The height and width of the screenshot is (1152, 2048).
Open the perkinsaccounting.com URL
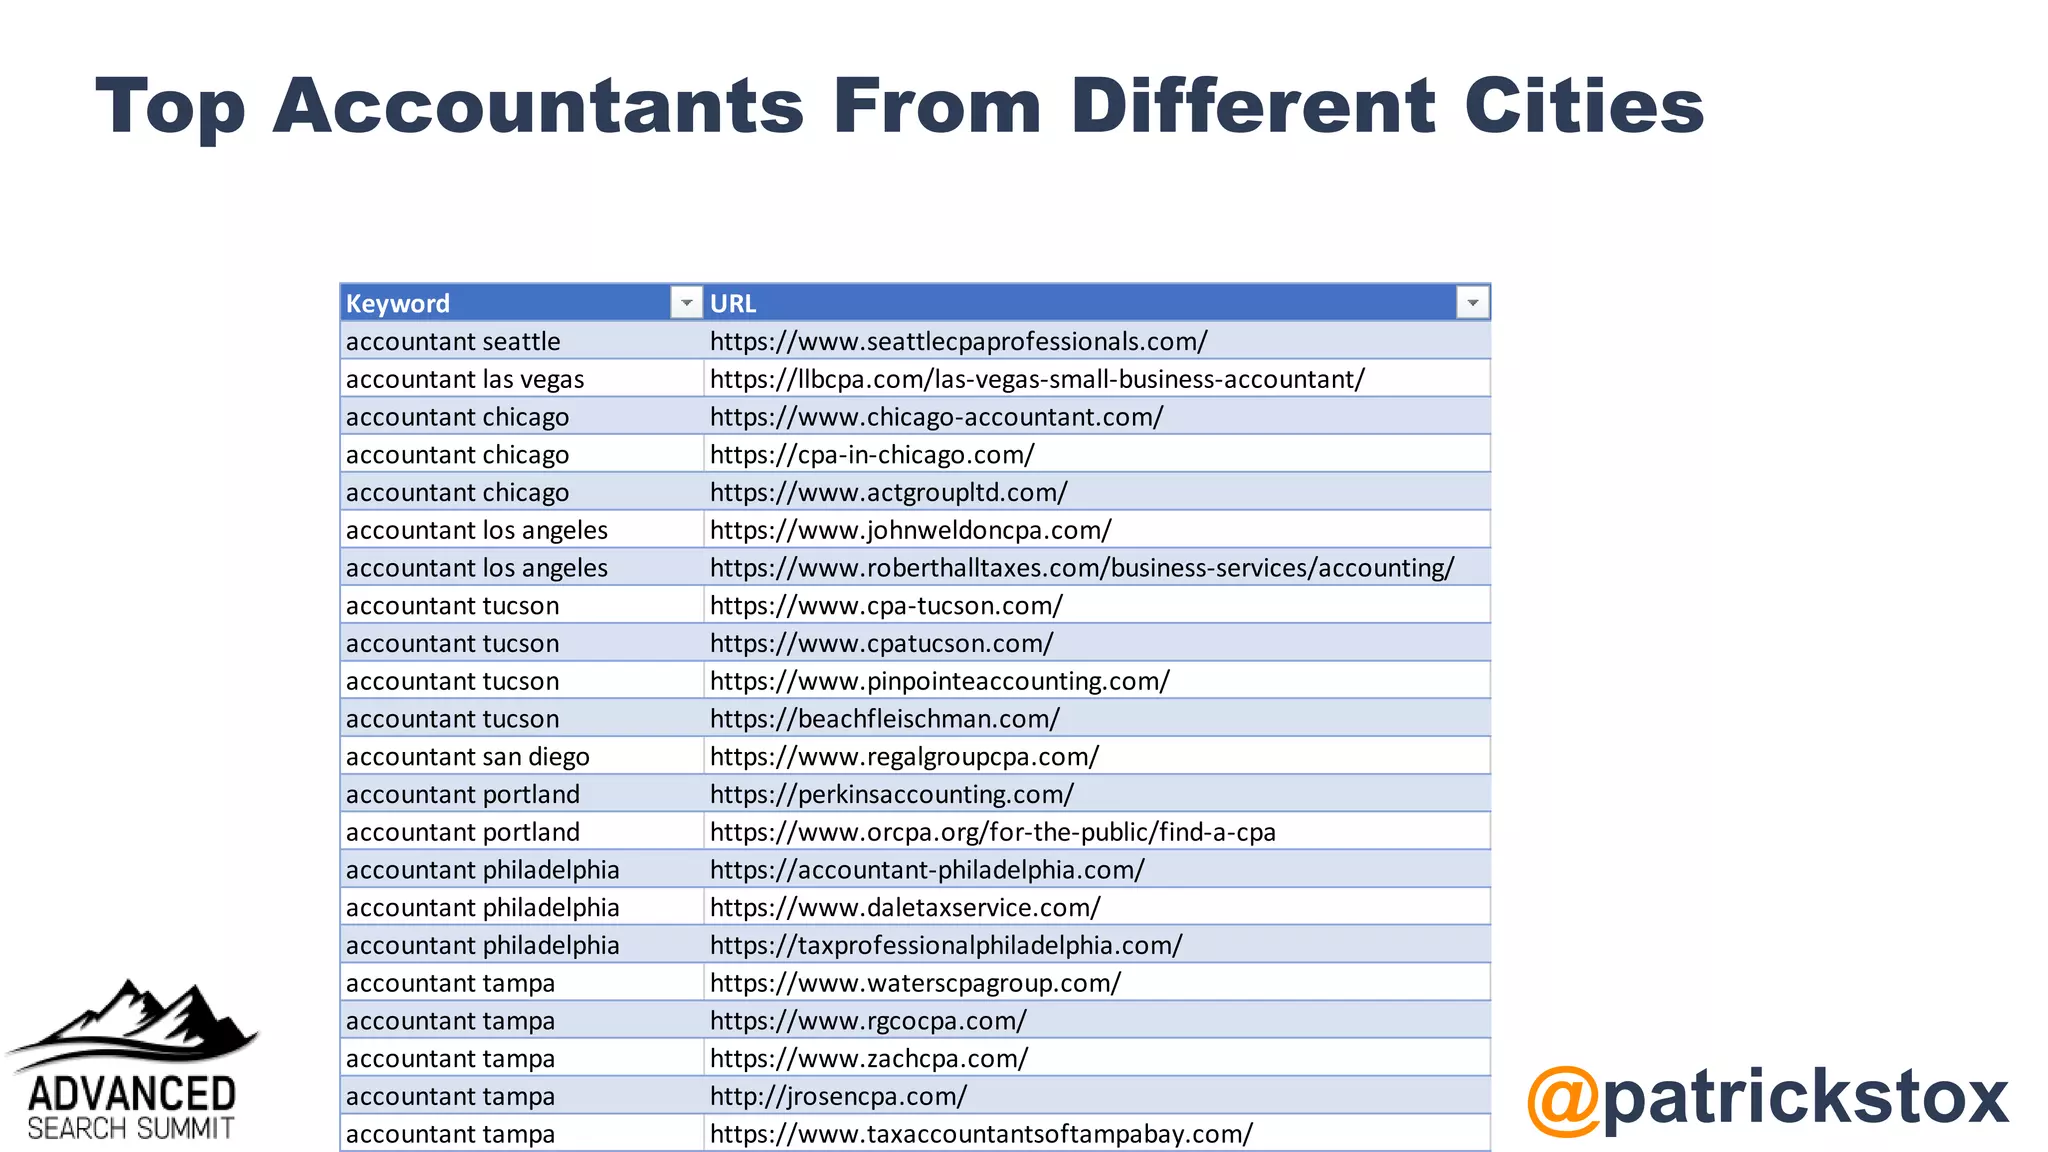[x=891, y=794]
